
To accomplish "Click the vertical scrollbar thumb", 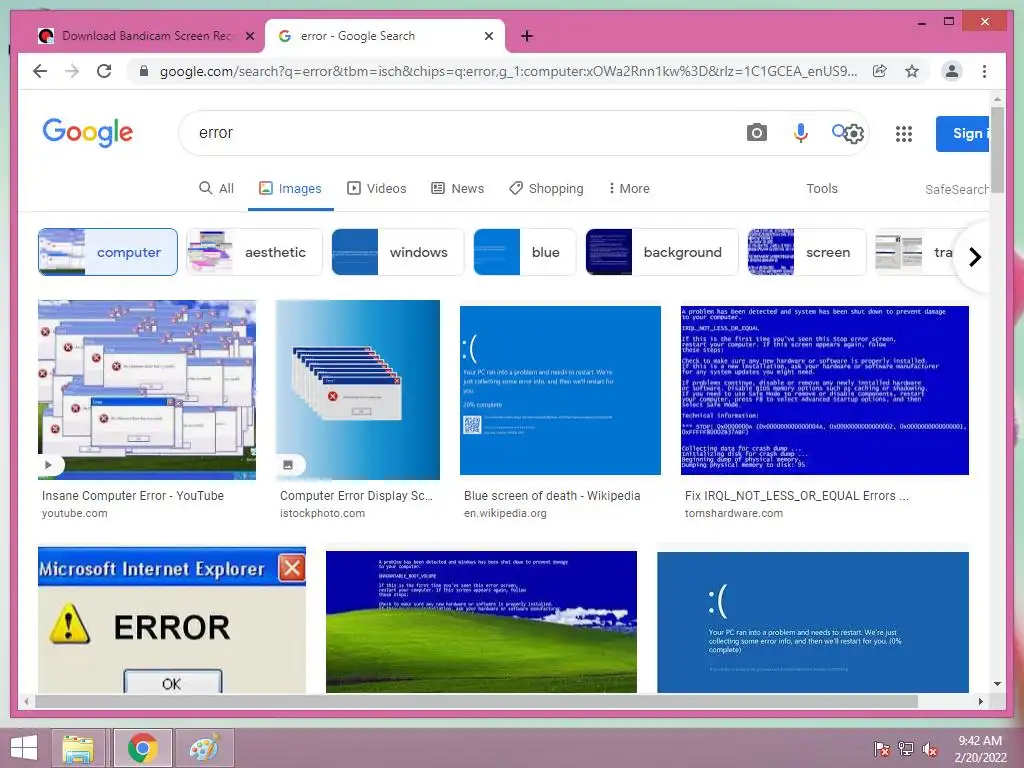I will click(997, 149).
